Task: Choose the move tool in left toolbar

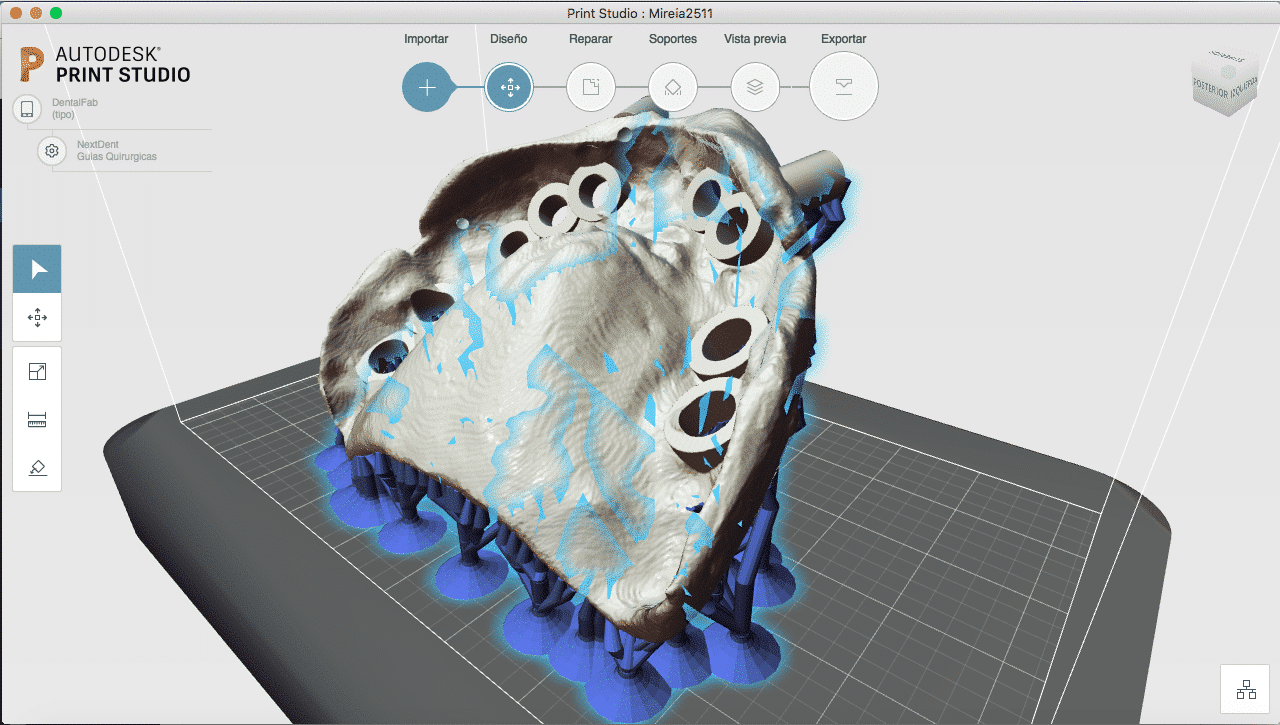Action: [x=38, y=318]
